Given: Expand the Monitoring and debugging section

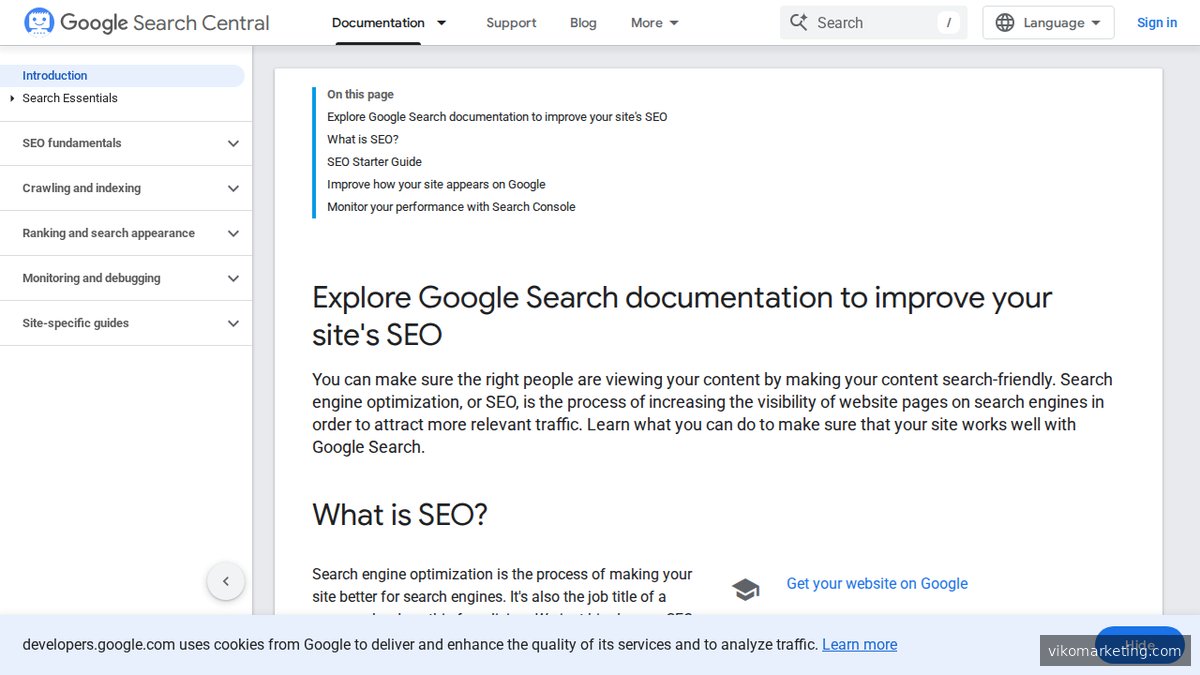Looking at the screenshot, I should pos(232,278).
